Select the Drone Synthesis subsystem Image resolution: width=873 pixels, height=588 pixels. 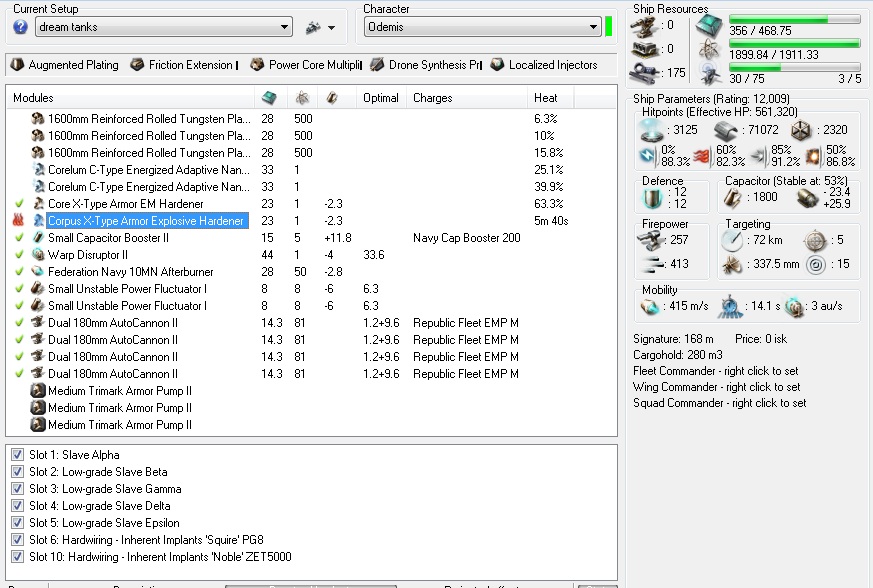(426, 65)
